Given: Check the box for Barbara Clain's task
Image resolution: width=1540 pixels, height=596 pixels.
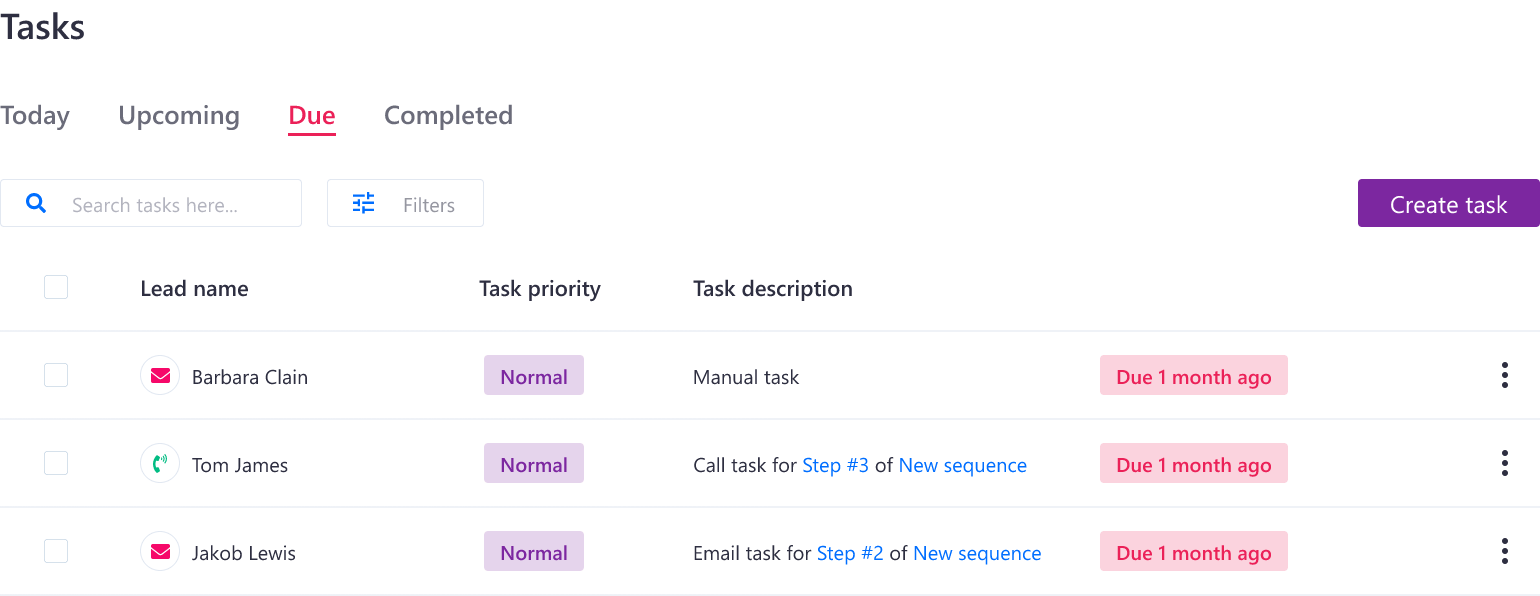Looking at the screenshot, I should pos(56,376).
